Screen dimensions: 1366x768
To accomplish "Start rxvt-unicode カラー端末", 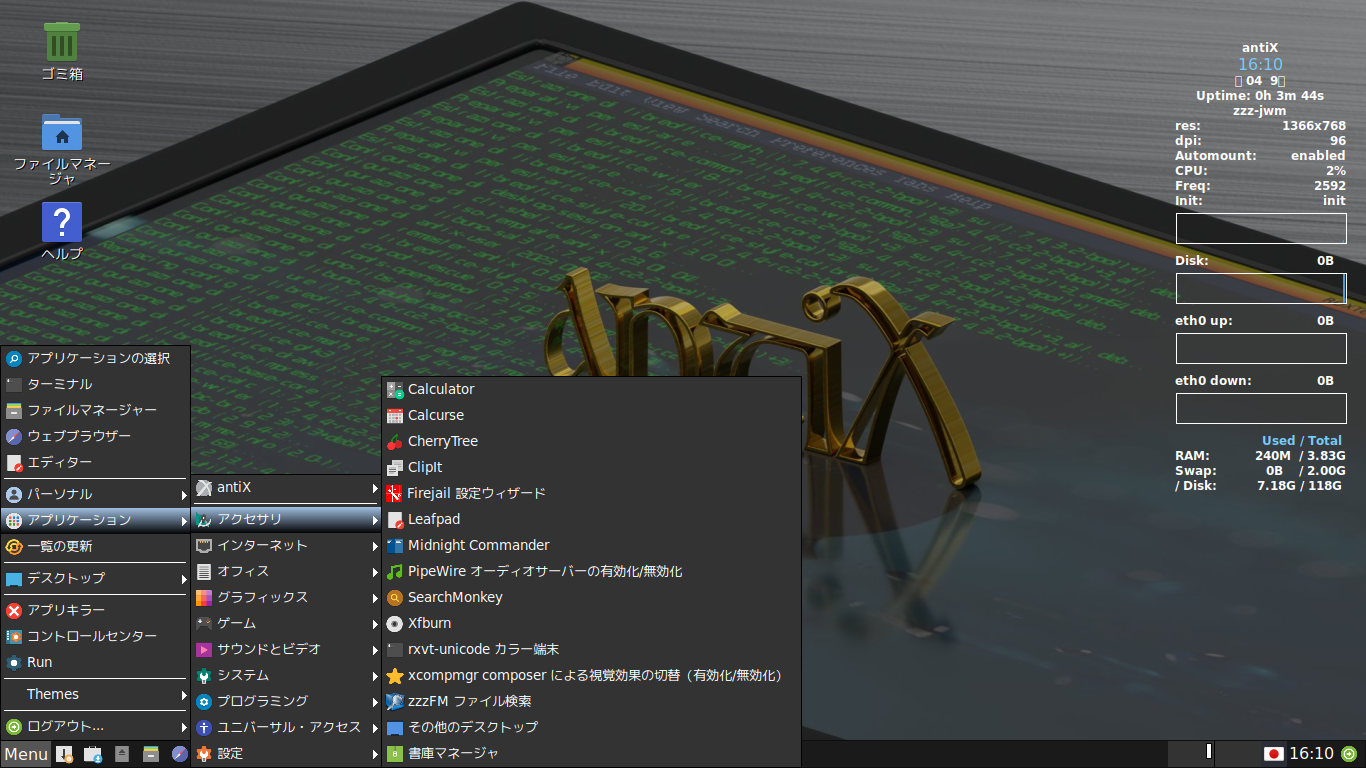I will 591,649.
